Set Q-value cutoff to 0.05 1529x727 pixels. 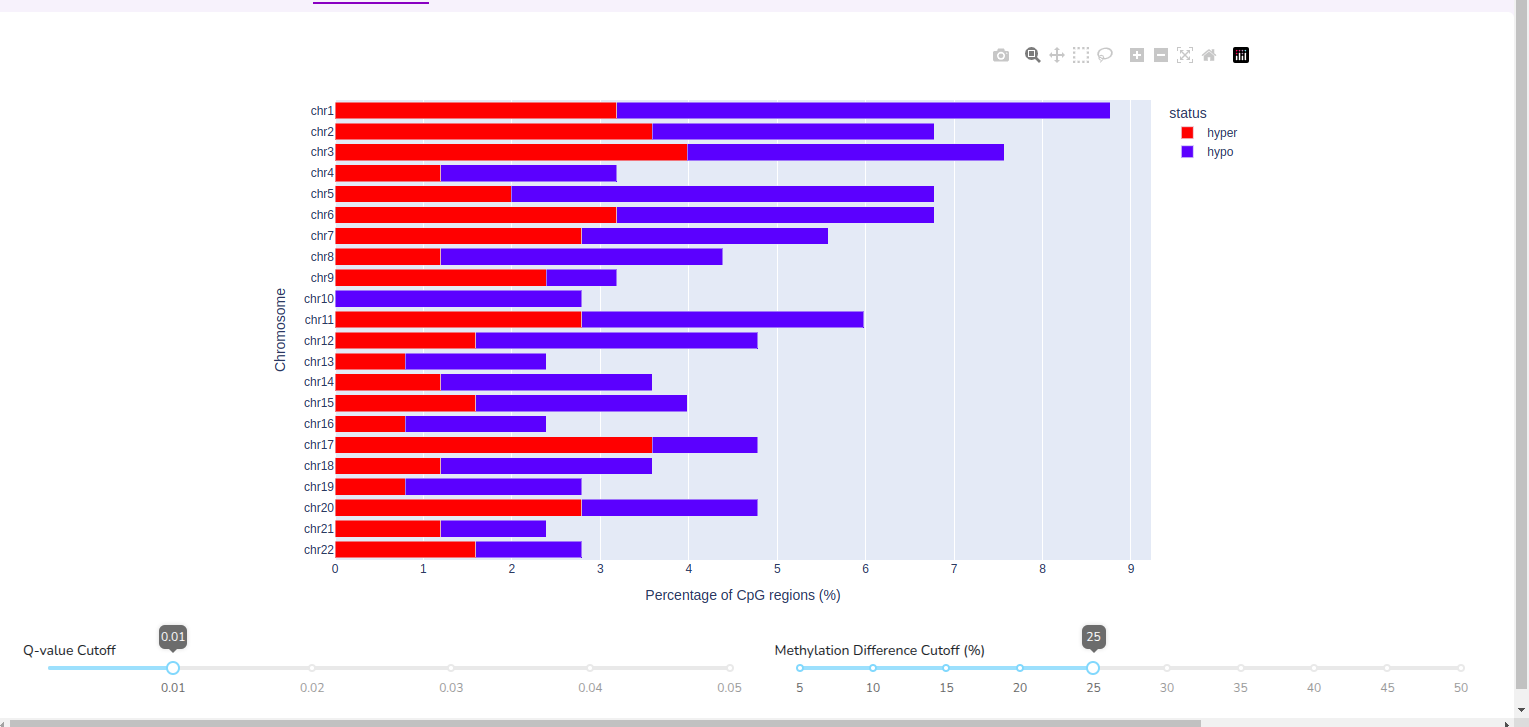[730, 668]
